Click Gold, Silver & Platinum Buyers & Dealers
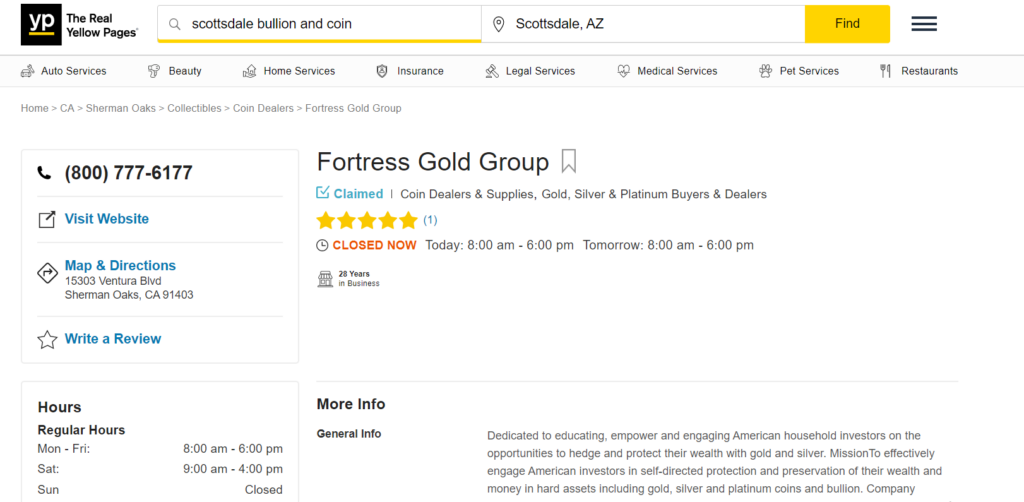Screen dimensions: 1024x502 click(x=654, y=194)
